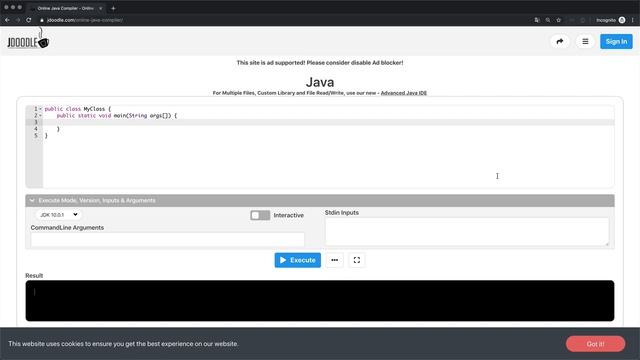The image size is (640, 360).
Task: Fold the main method at line 2
Action: click(40, 116)
